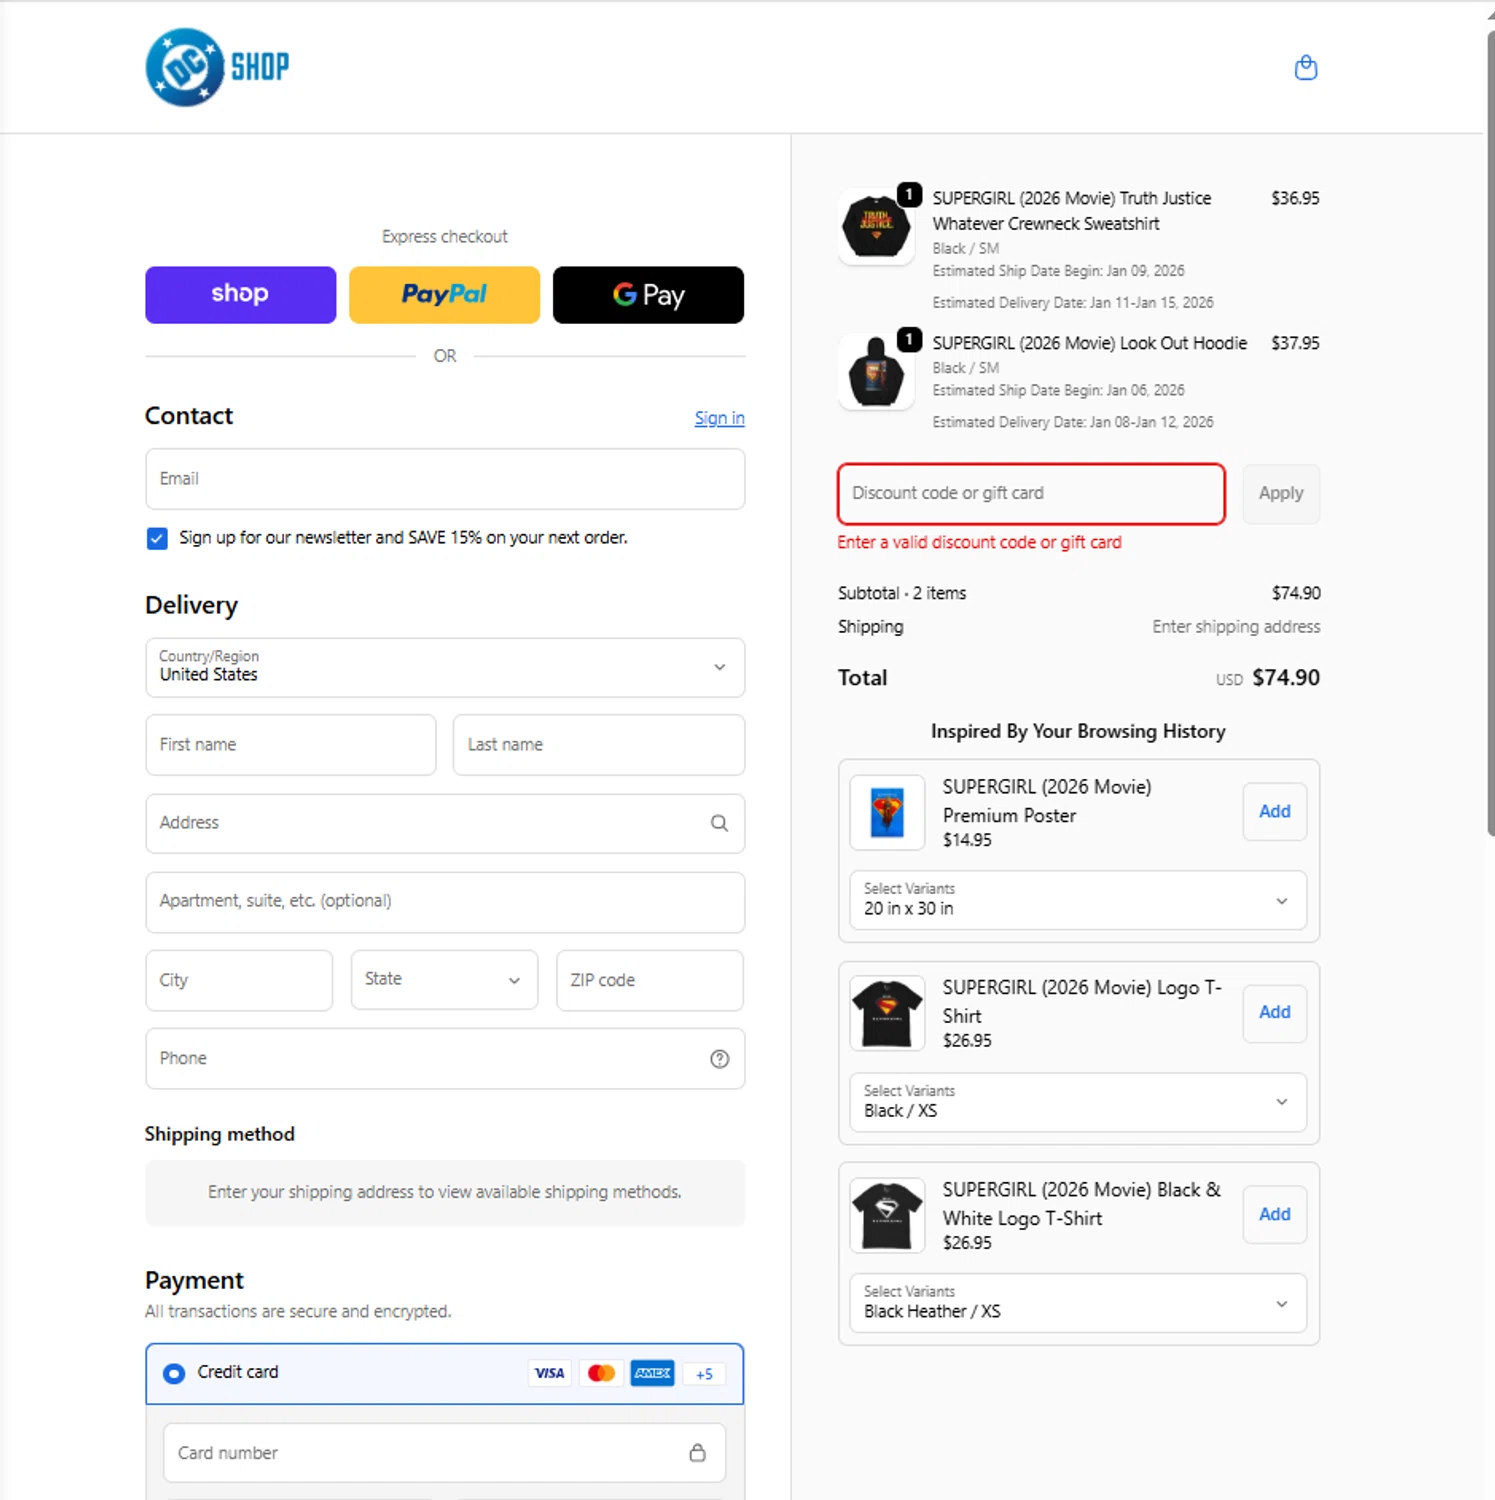The width and height of the screenshot is (1495, 1500).
Task: Click the Look Out Hoodie thumbnail
Action: tap(876, 372)
